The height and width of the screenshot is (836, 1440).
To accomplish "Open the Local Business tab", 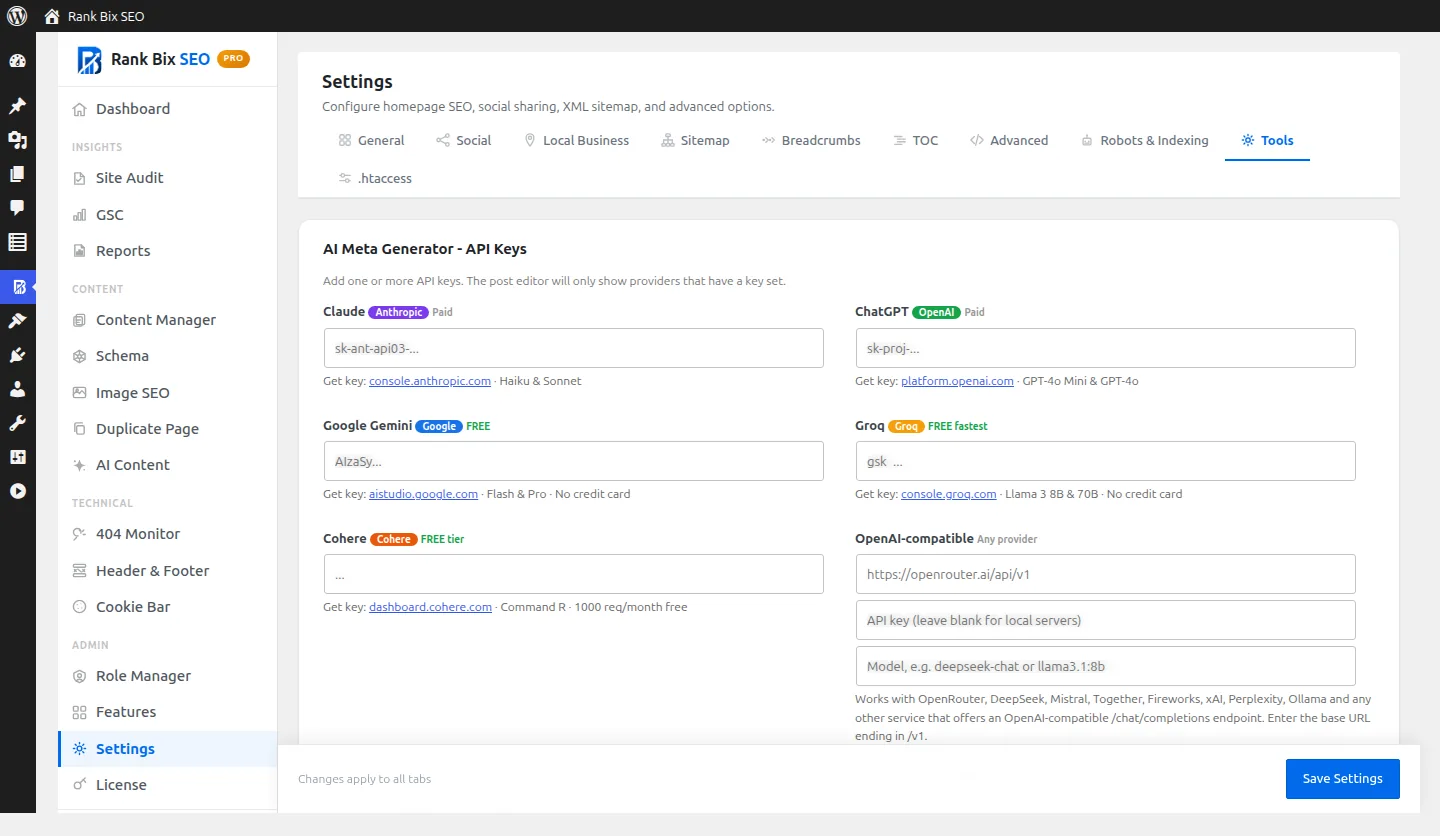I will pyautogui.click(x=576, y=141).
